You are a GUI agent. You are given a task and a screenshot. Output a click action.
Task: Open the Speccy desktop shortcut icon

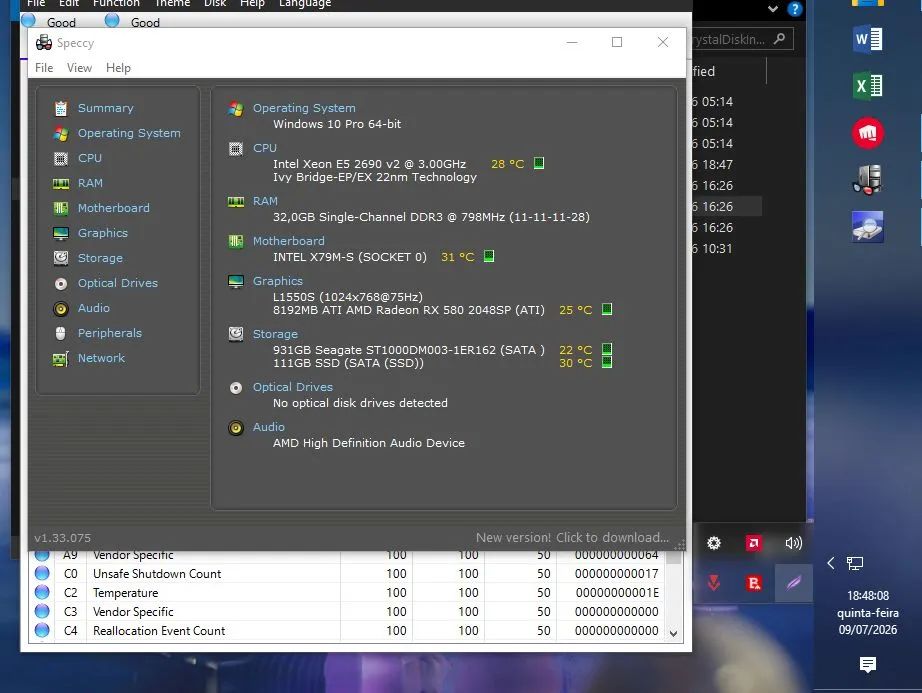867,180
